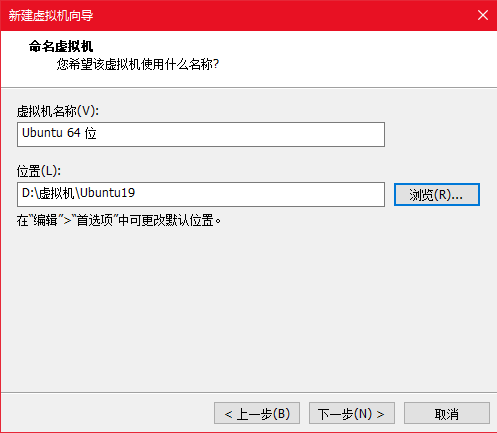
Task: Close the 新建虚拟机向导 window
Action: 483,15
